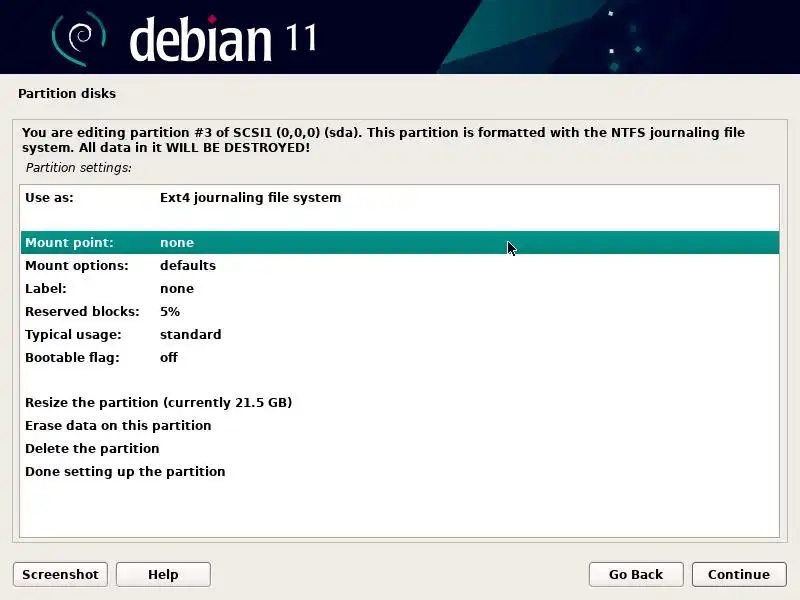Screen dimensions: 800x600
Task: Click the Screenshot button
Action: tap(60, 574)
